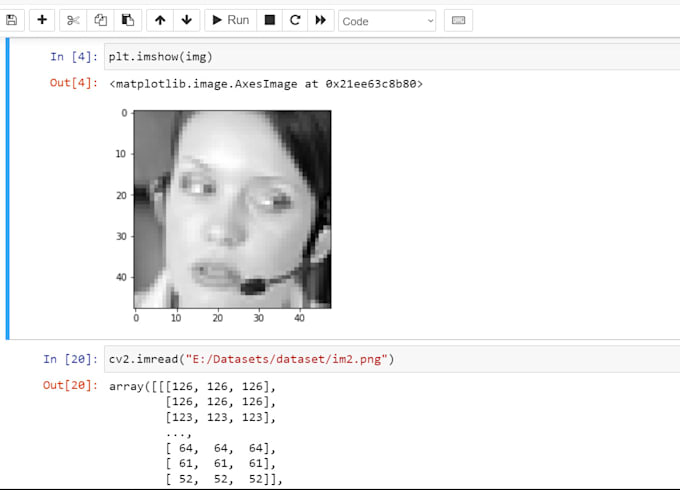Select the array row [ 64, 64, 64]
Image resolution: width=680 pixels, height=490 pixels.
point(220,448)
